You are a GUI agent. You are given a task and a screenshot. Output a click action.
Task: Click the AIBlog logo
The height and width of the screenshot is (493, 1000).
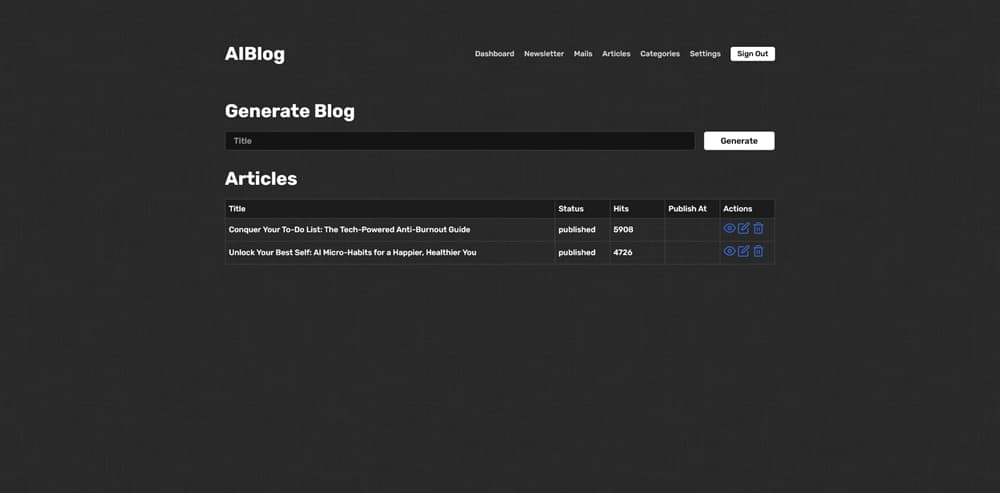pyautogui.click(x=254, y=54)
